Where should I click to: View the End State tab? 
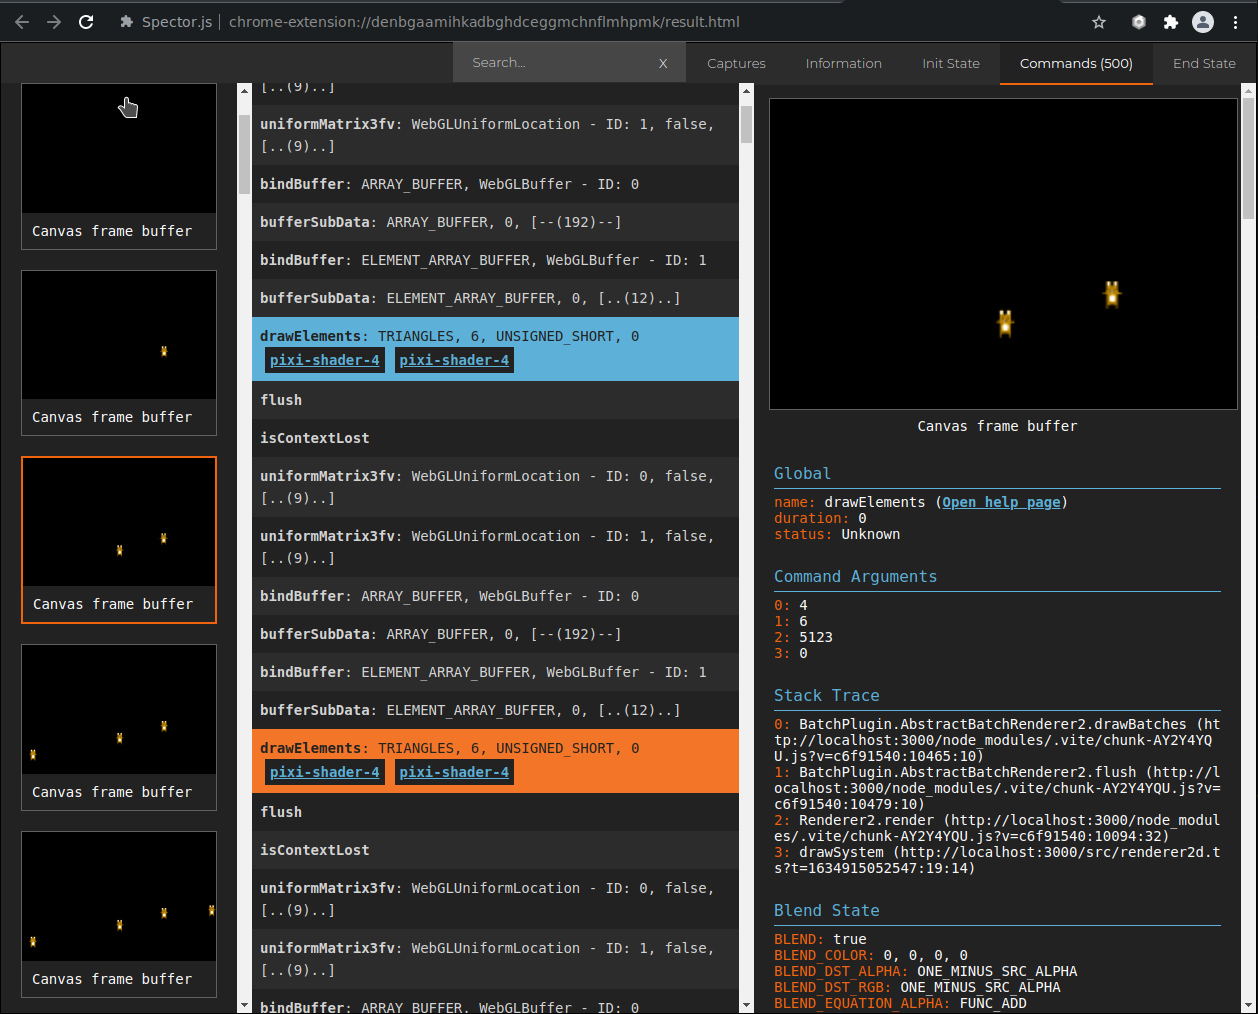pyautogui.click(x=1204, y=62)
